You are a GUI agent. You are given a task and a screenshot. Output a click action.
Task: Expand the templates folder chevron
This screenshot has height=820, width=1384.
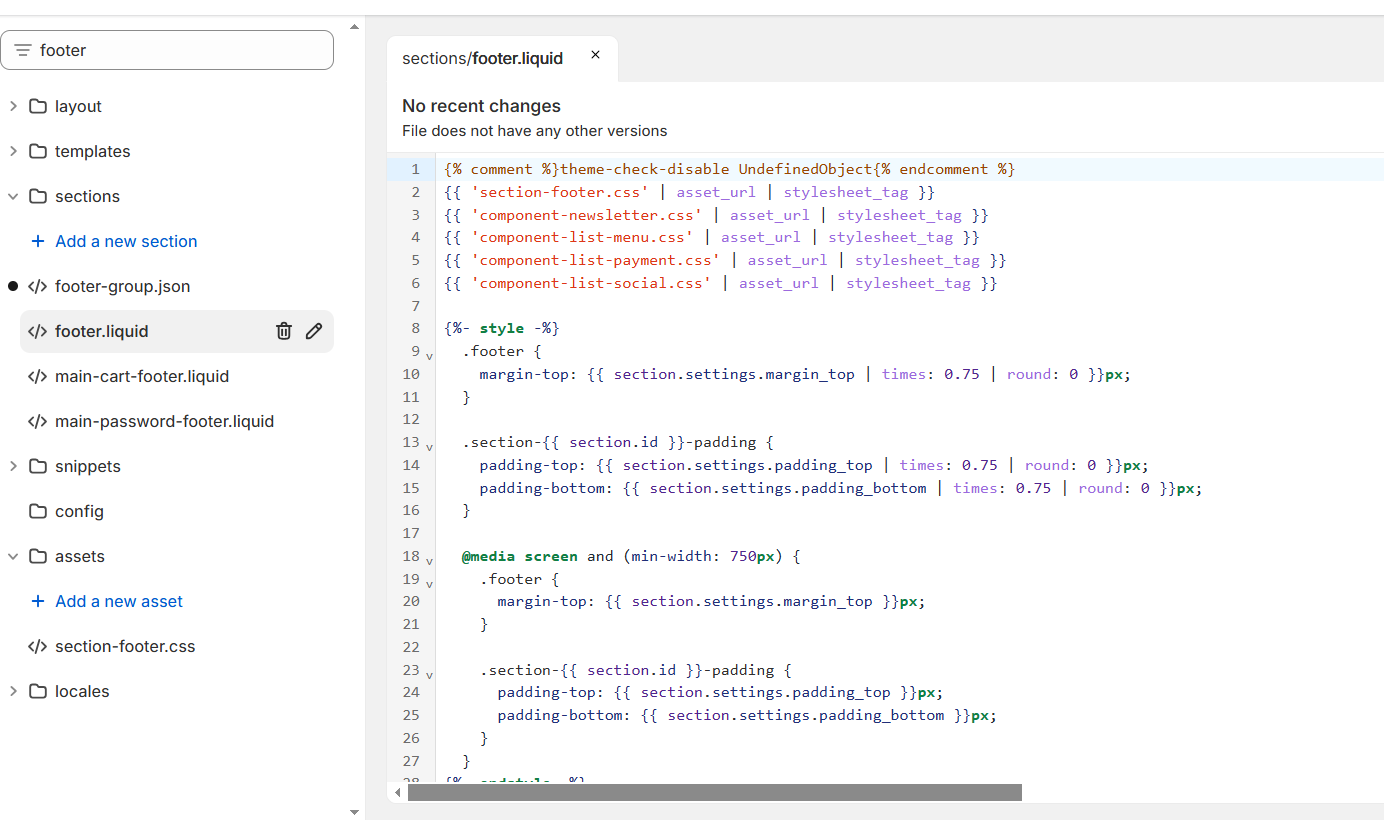[x=13, y=151]
